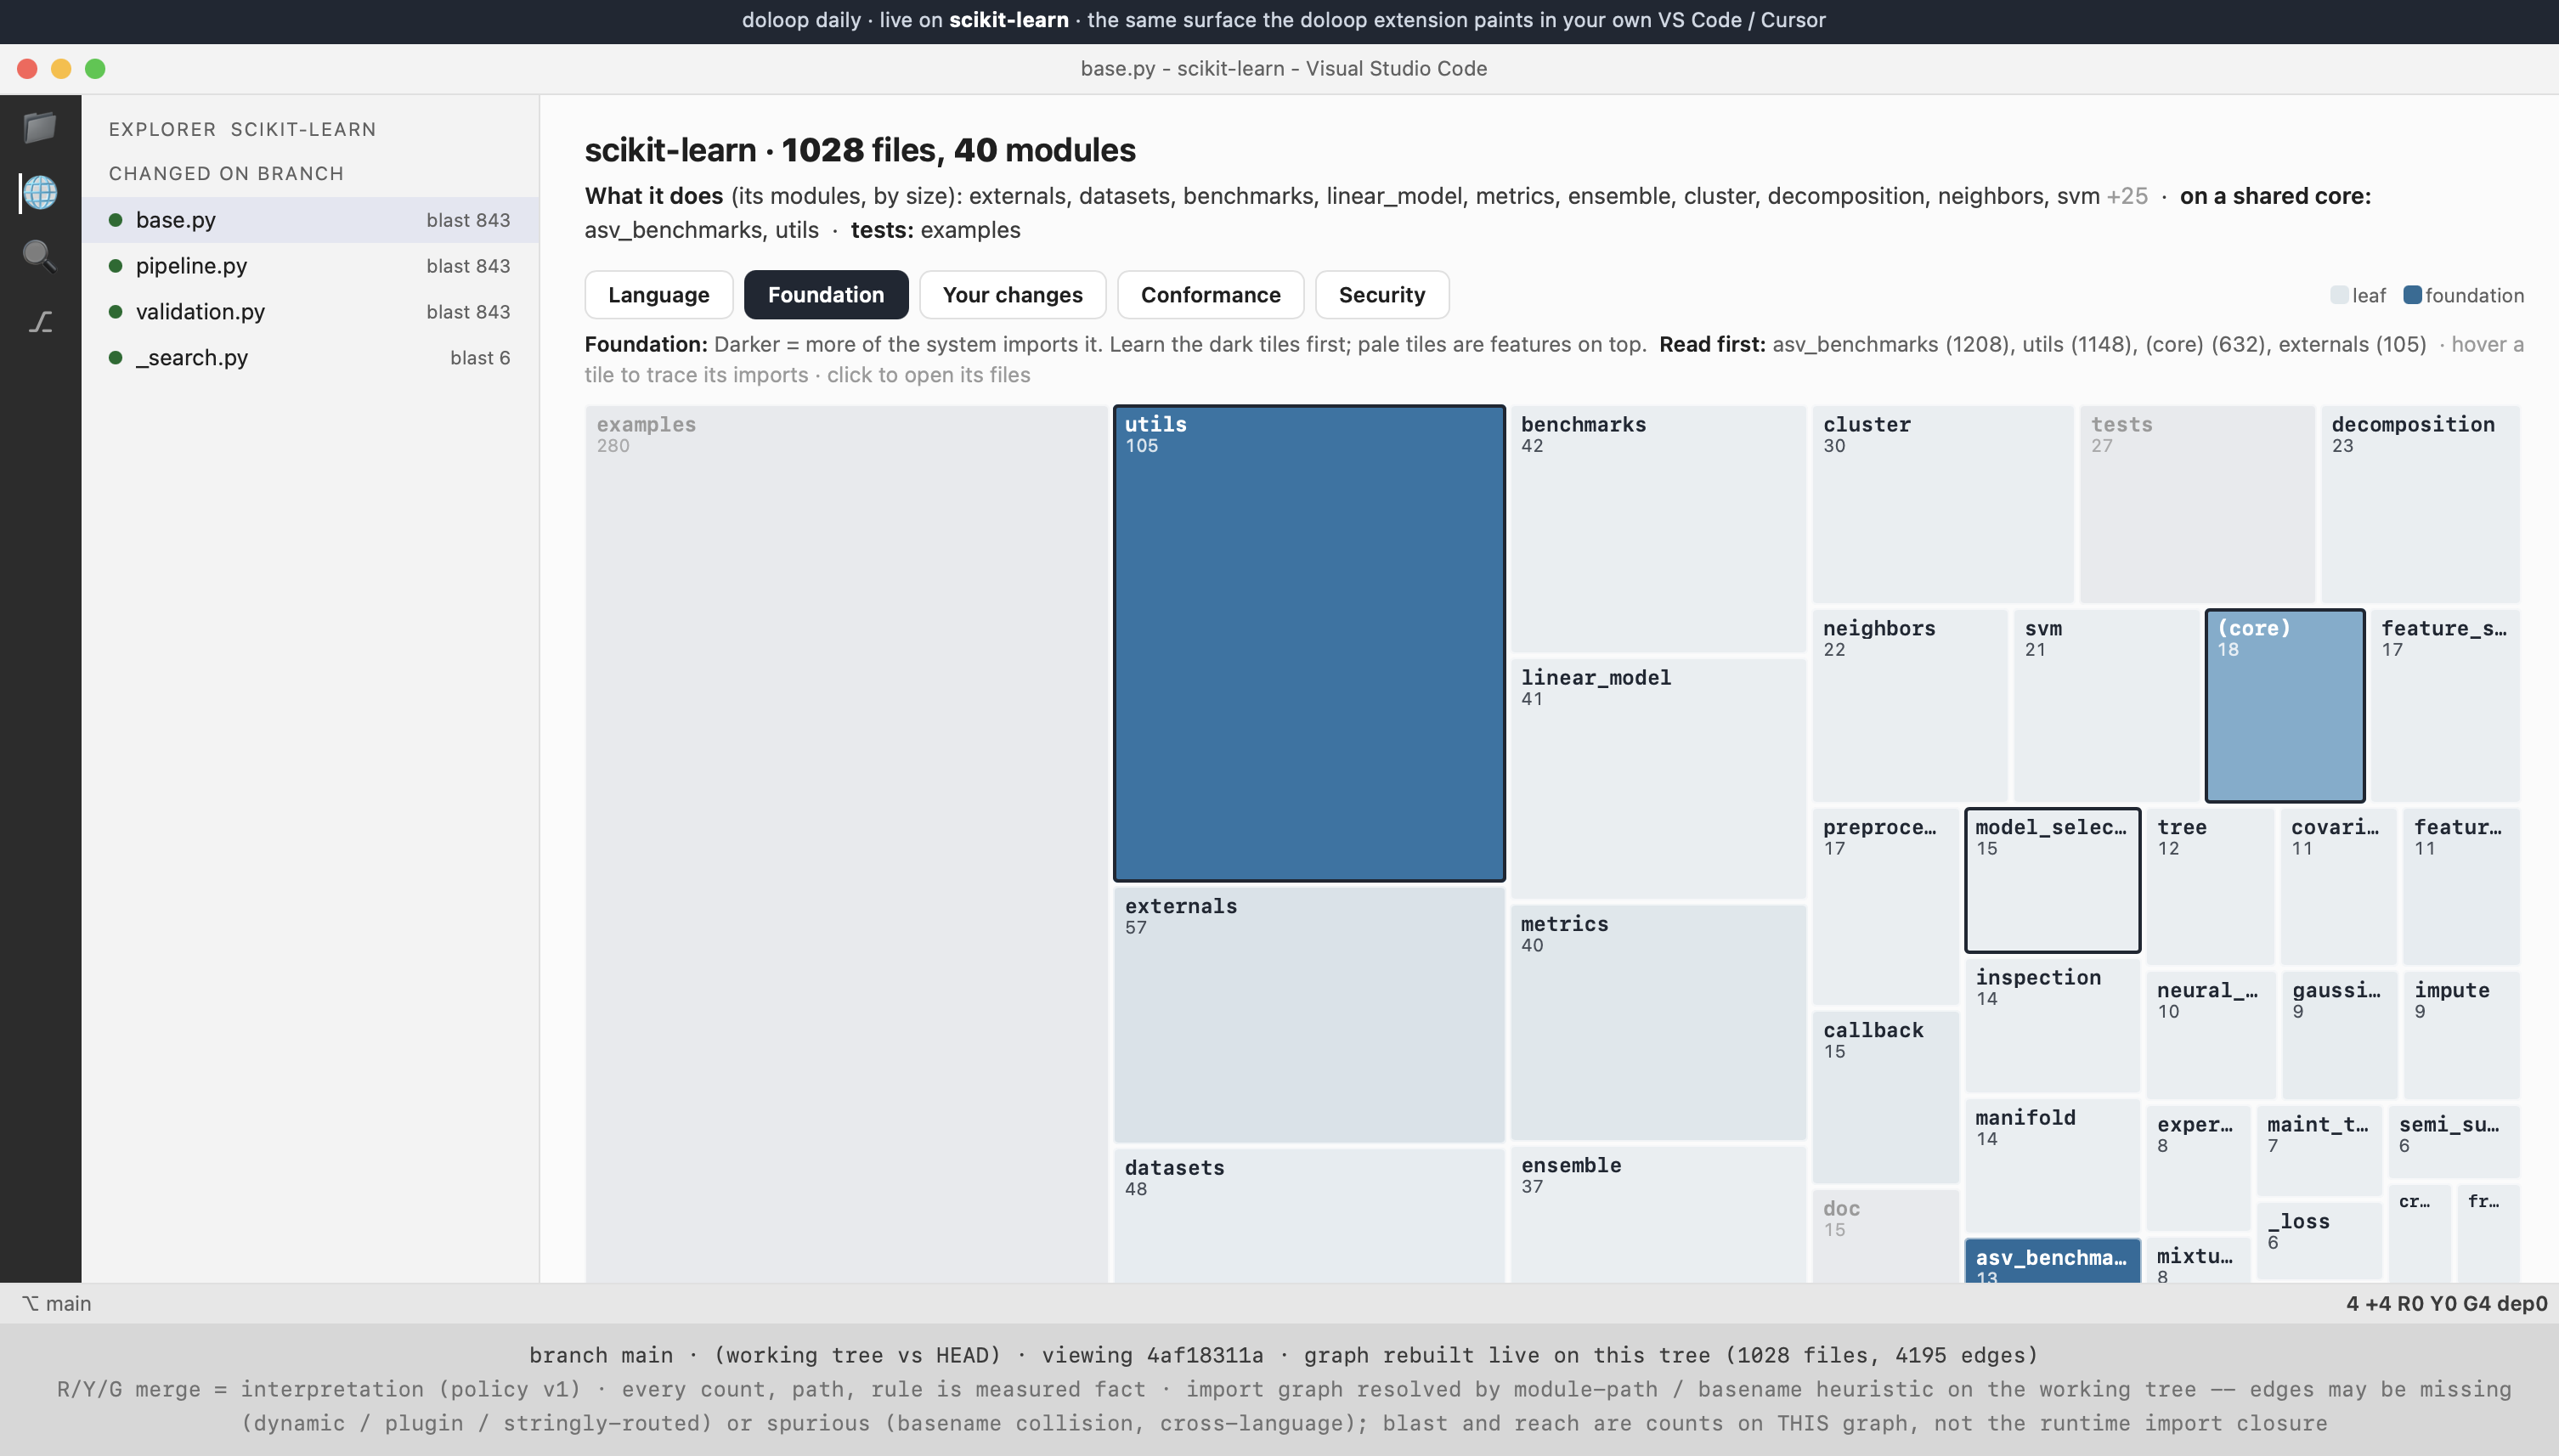
Task: Open the Search magnifier icon
Action: tap(40, 256)
